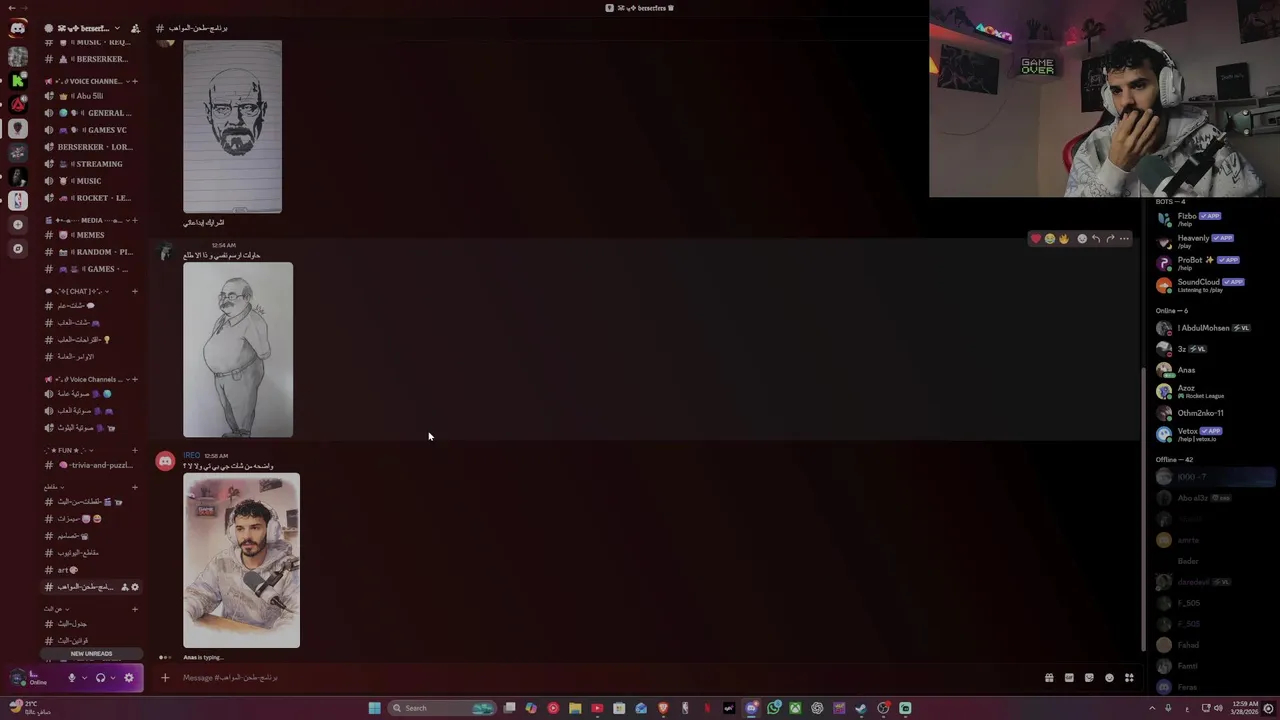Open add reaction smiley on message
Screen dimensions: 1280x720
click(1082, 239)
